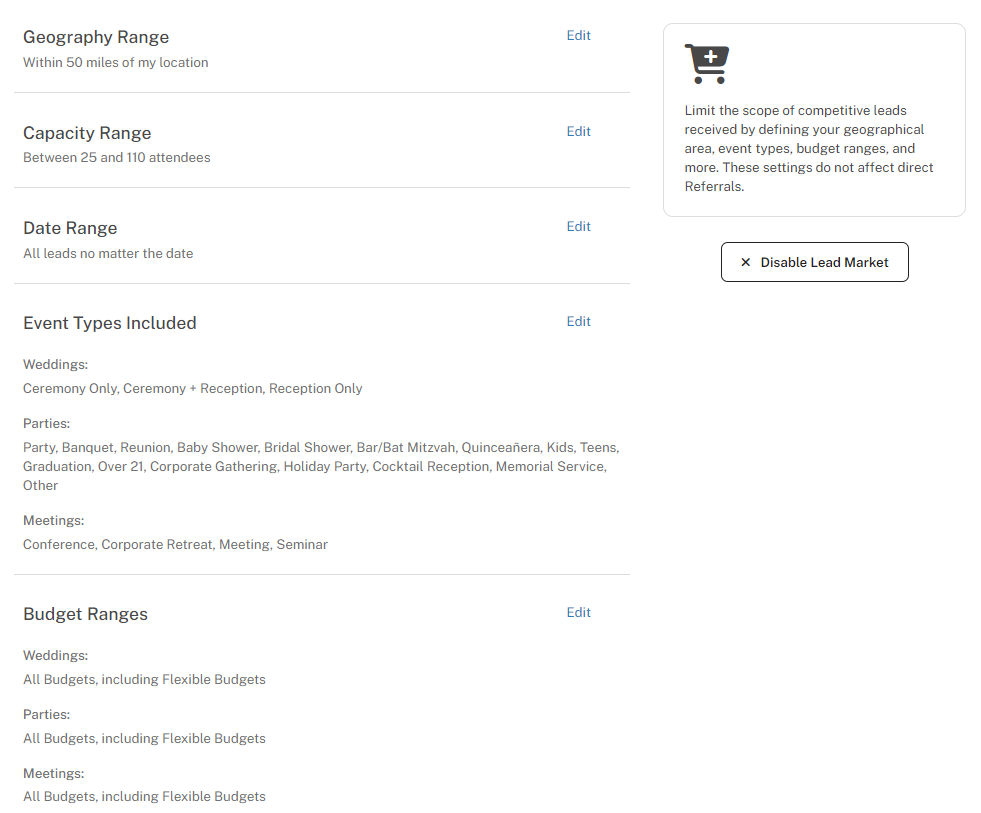Viewport: 981px width, 813px height.
Task: Click the Event Types Included heading
Action: [110, 324]
